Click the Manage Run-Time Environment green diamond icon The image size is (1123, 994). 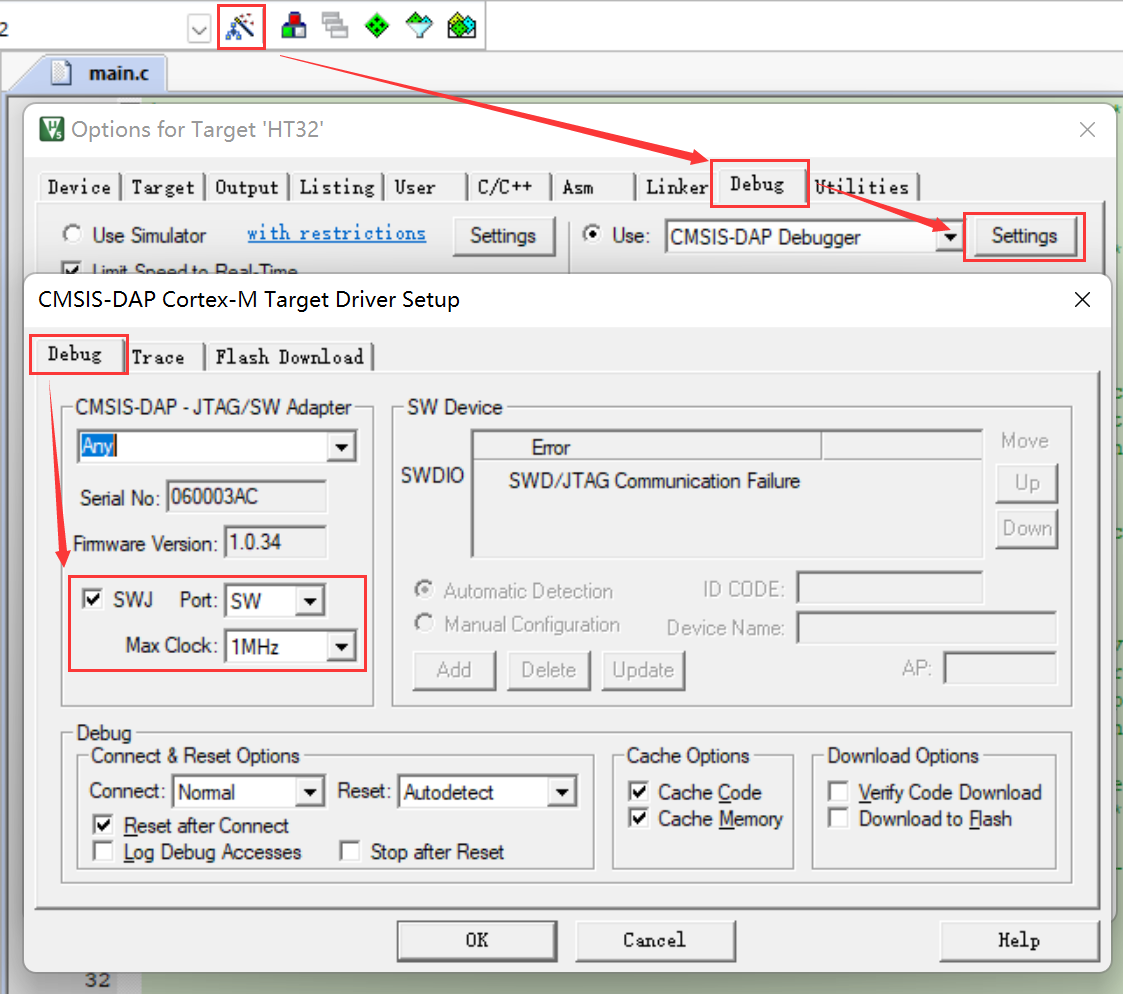[376, 26]
